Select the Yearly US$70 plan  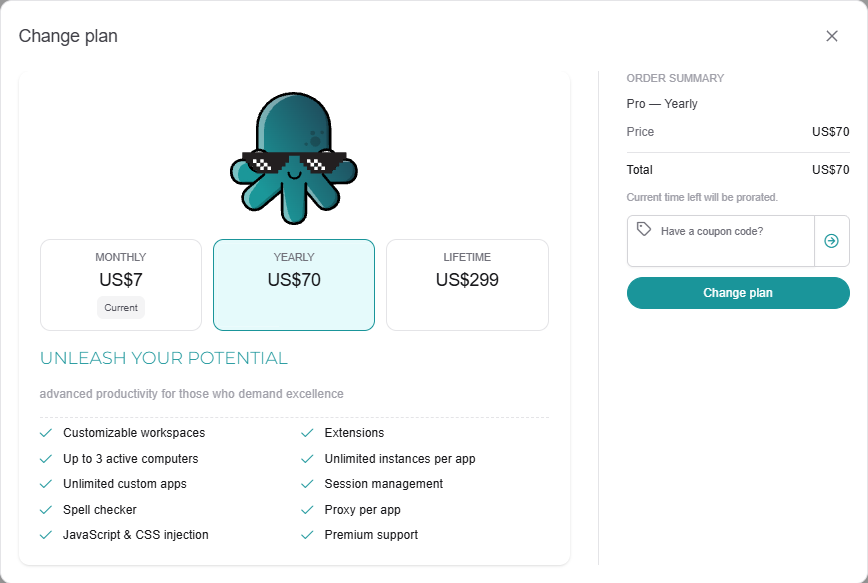click(294, 285)
